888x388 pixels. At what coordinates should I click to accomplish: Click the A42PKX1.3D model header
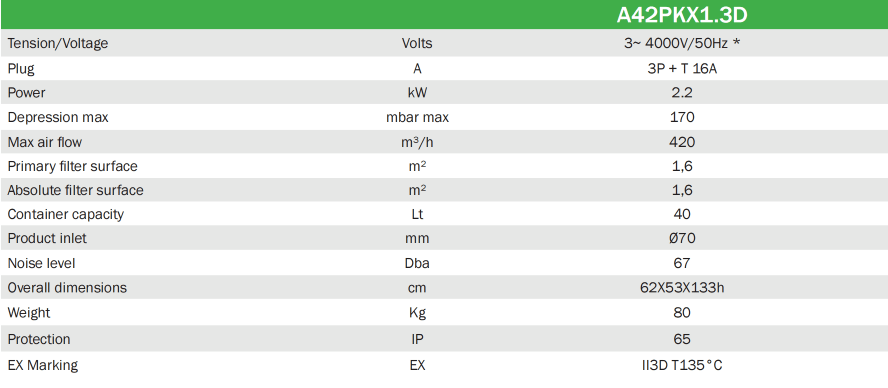tap(682, 15)
